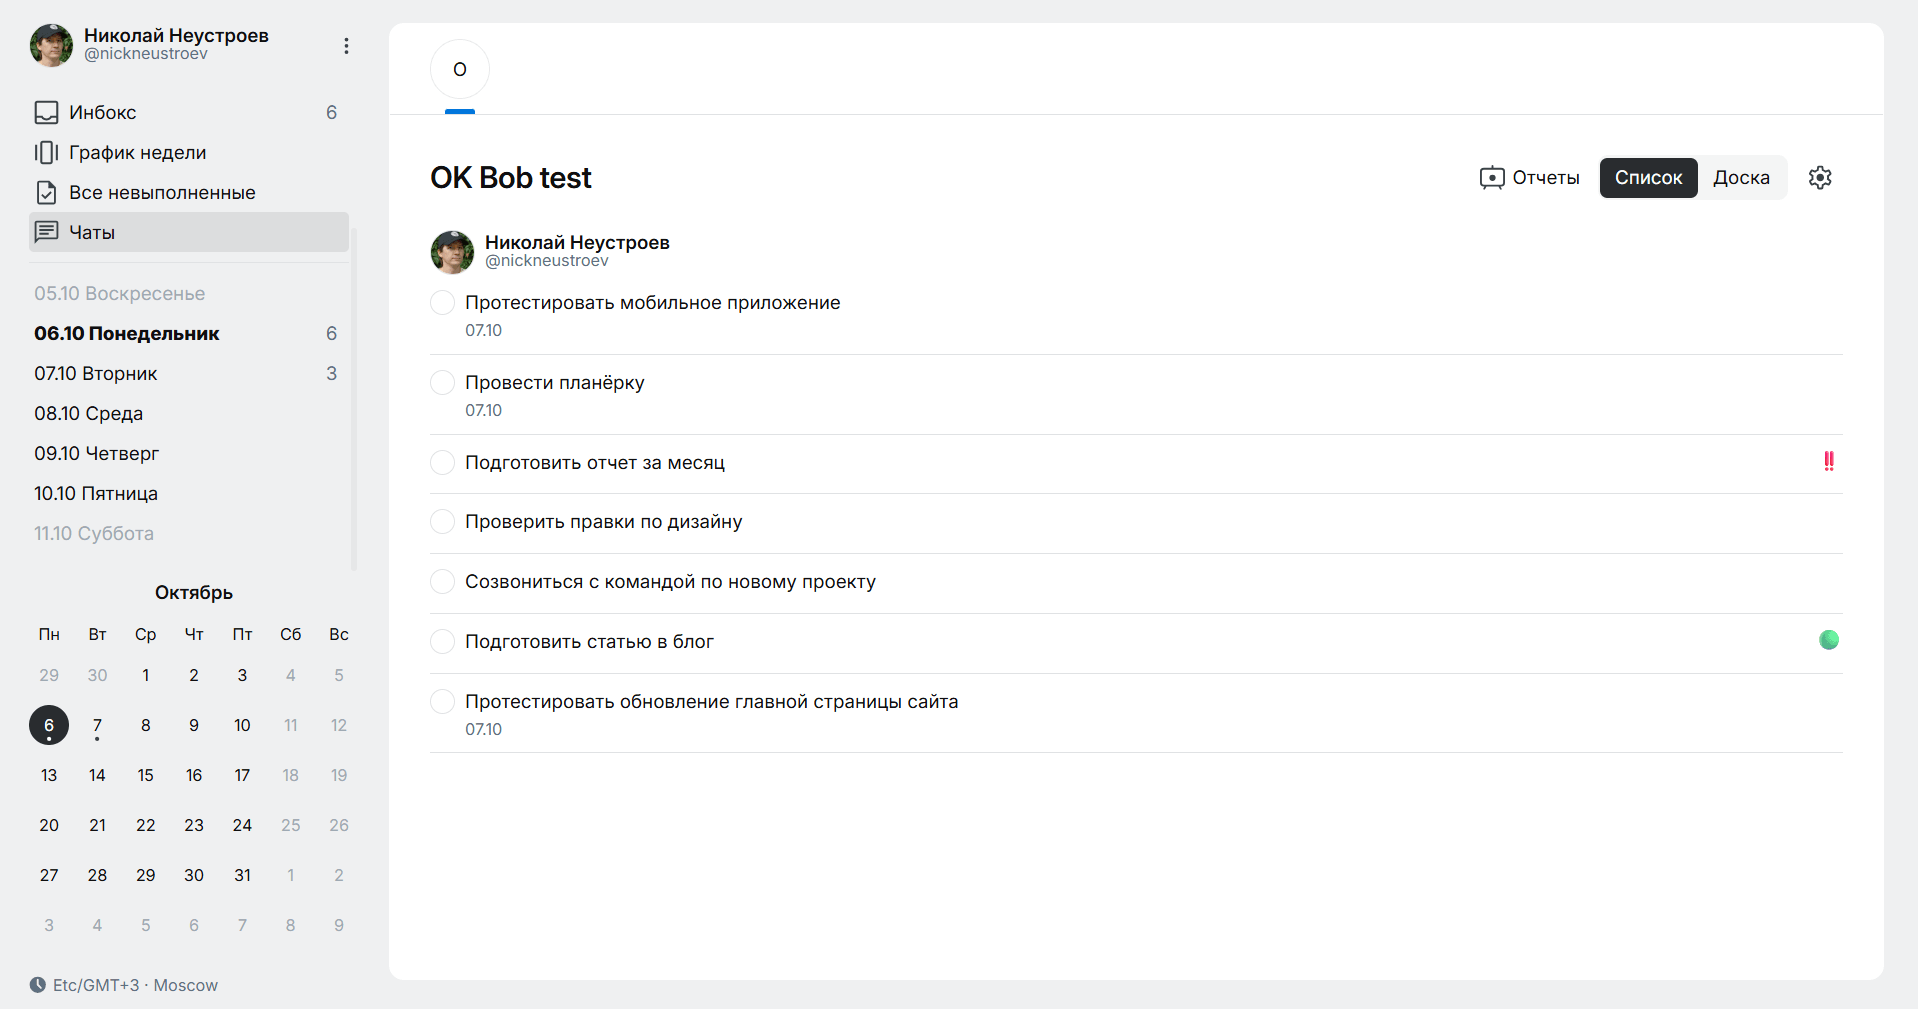1918x1009 pixels.
Task: Select the Список list view
Action: tap(1647, 178)
